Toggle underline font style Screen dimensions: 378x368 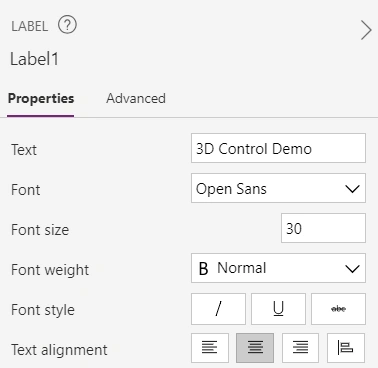(278, 309)
